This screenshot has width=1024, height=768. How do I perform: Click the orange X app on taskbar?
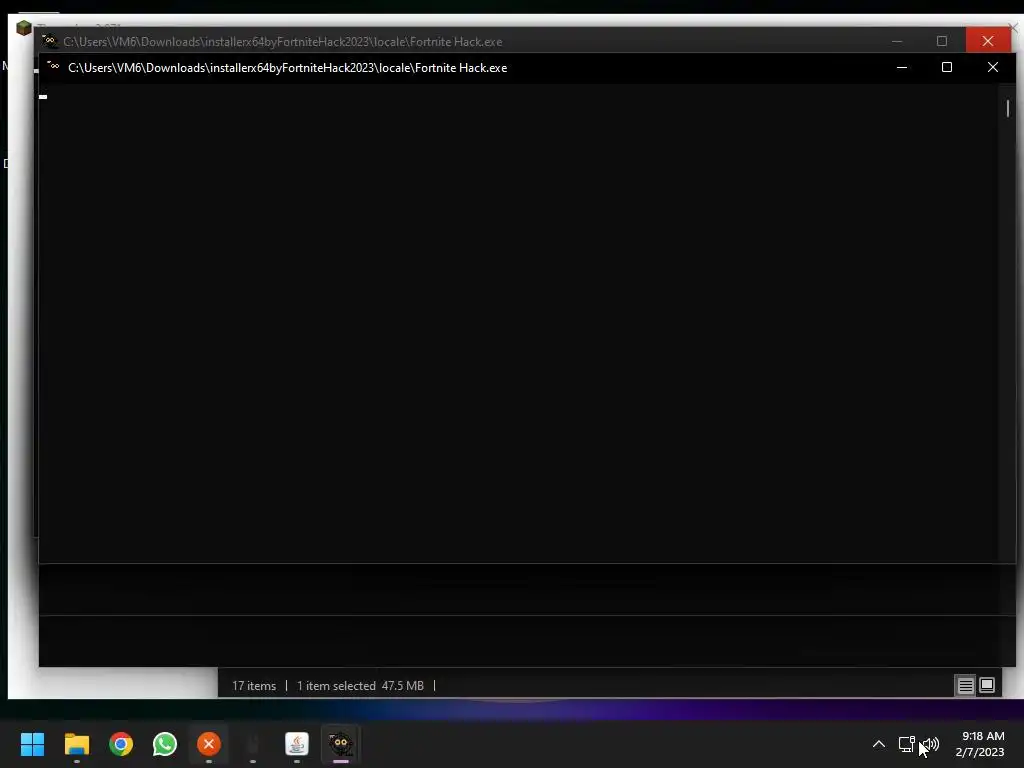(x=209, y=744)
